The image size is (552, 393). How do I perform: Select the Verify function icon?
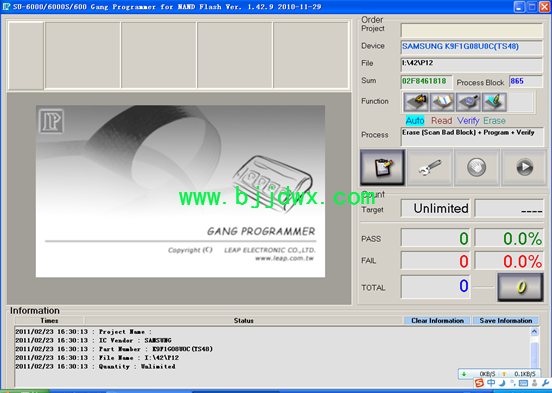468,102
